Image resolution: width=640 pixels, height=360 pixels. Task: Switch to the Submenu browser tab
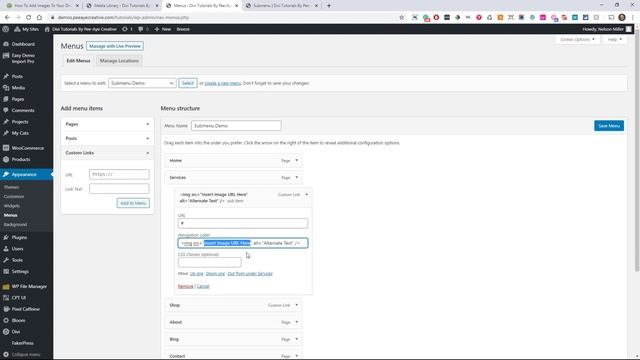(x=281, y=6)
